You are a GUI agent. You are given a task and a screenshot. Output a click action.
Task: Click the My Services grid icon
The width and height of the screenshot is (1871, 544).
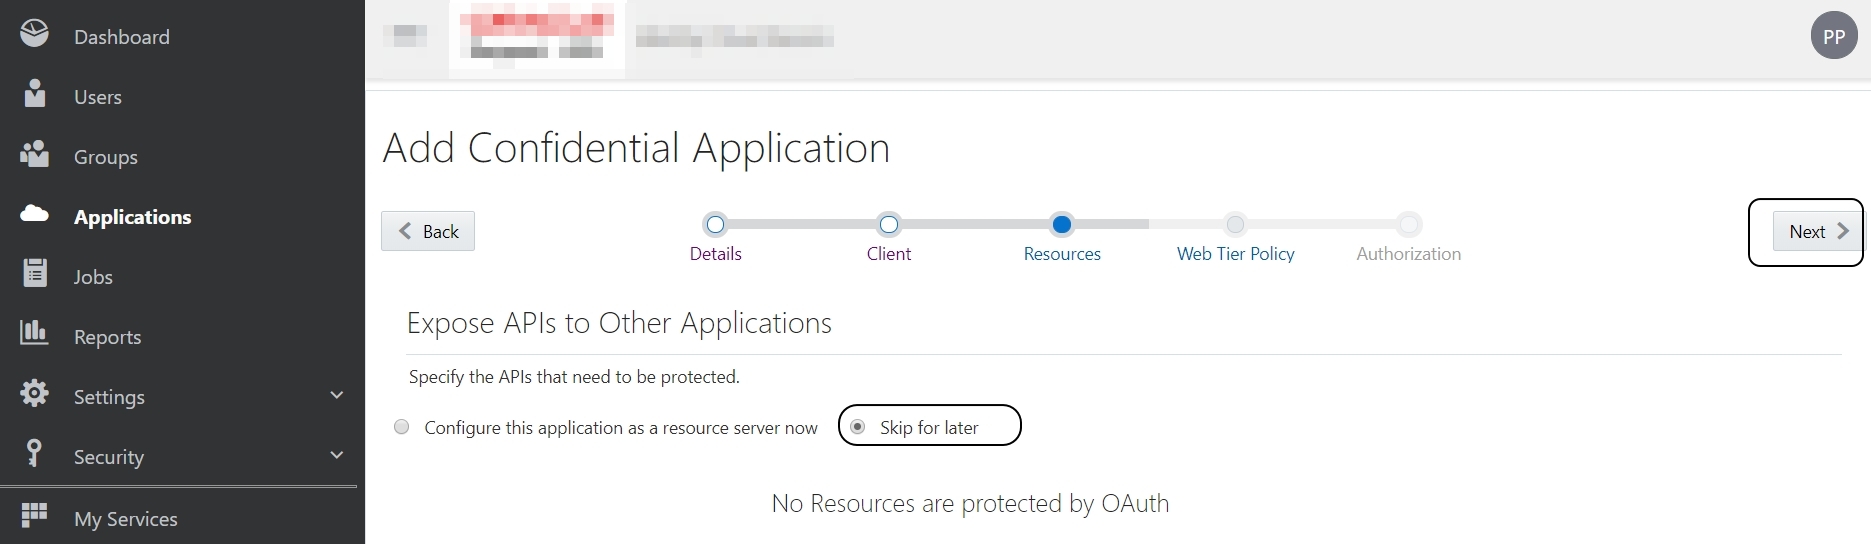tap(34, 515)
